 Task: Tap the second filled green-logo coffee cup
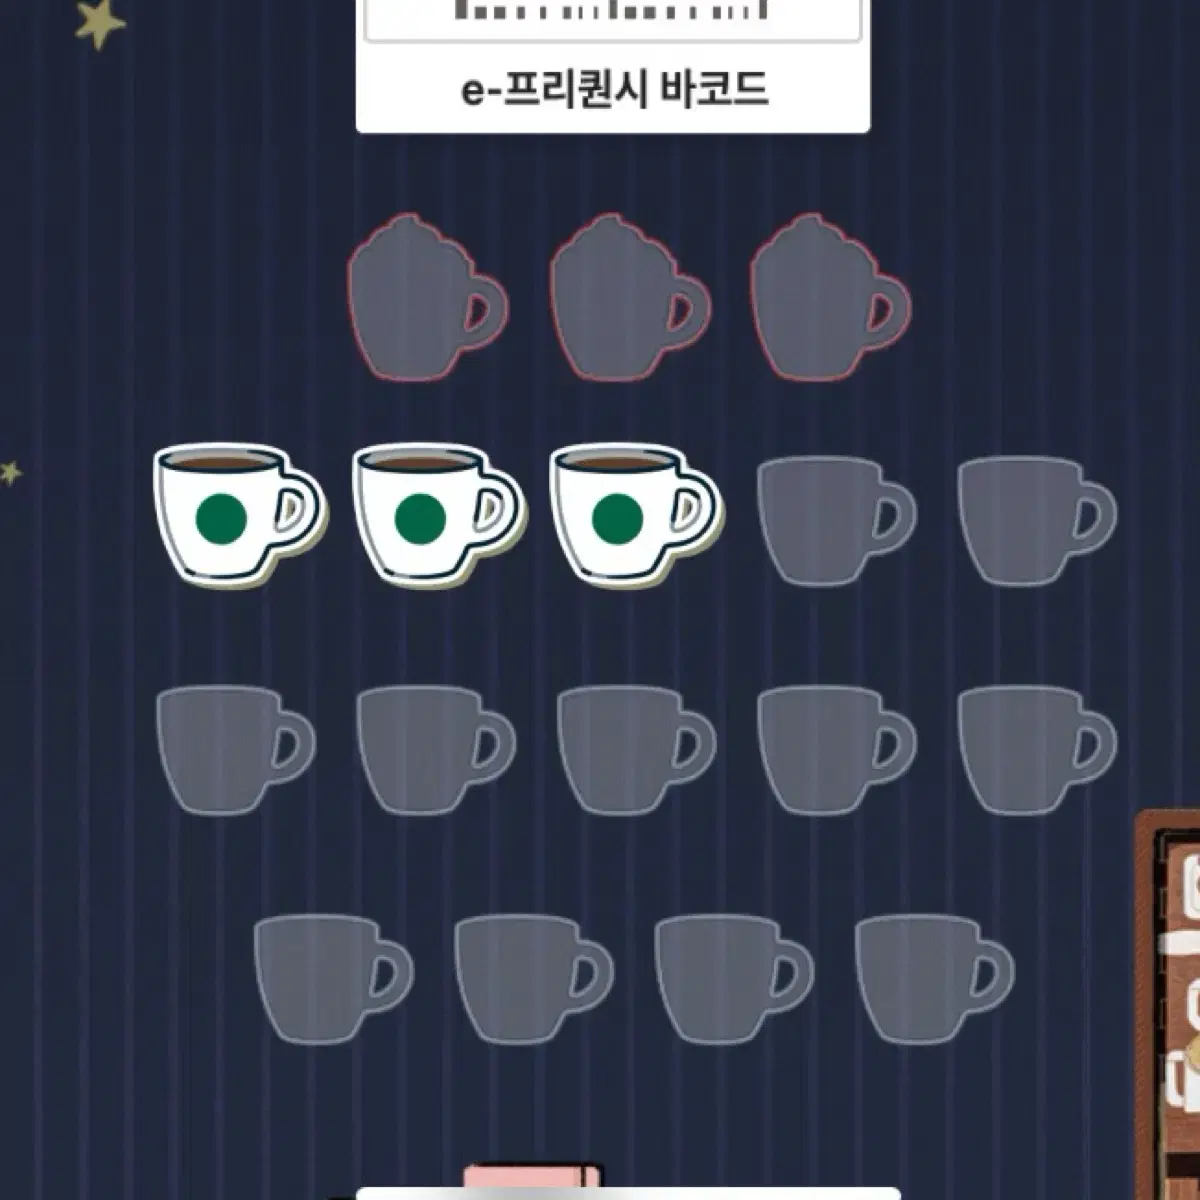[x=437, y=514]
